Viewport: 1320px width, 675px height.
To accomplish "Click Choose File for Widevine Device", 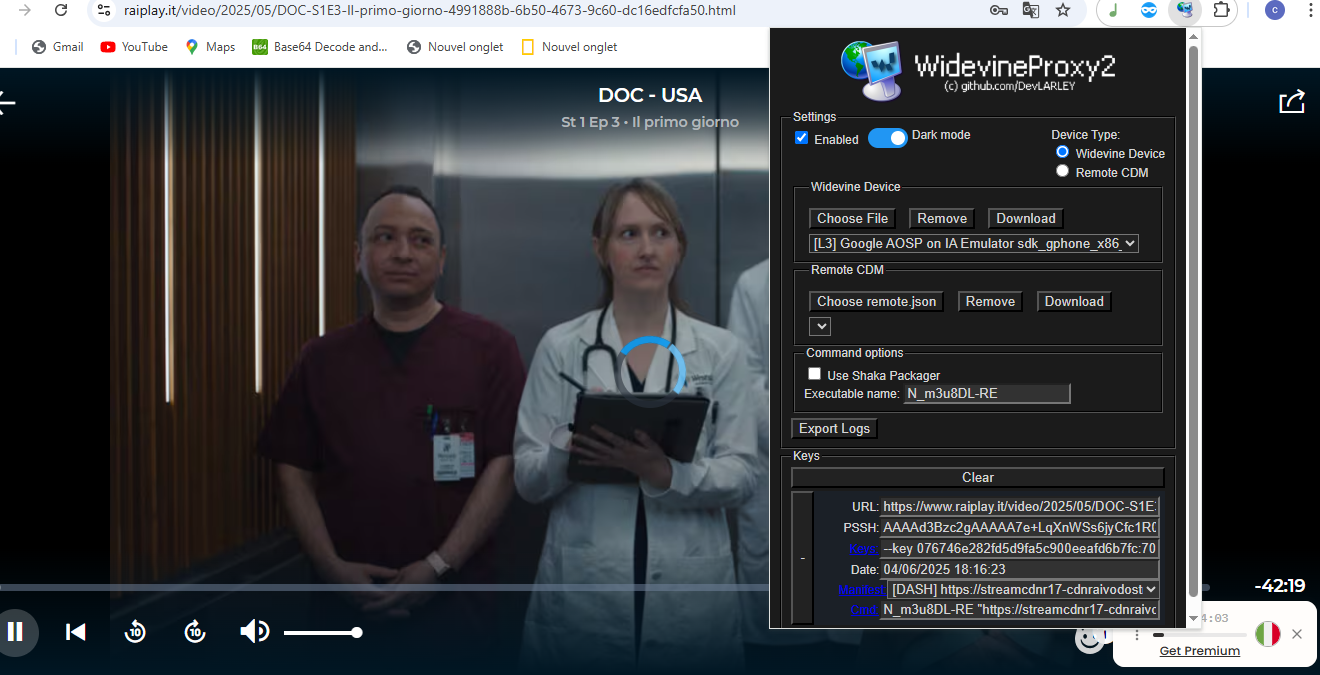I will click(853, 218).
